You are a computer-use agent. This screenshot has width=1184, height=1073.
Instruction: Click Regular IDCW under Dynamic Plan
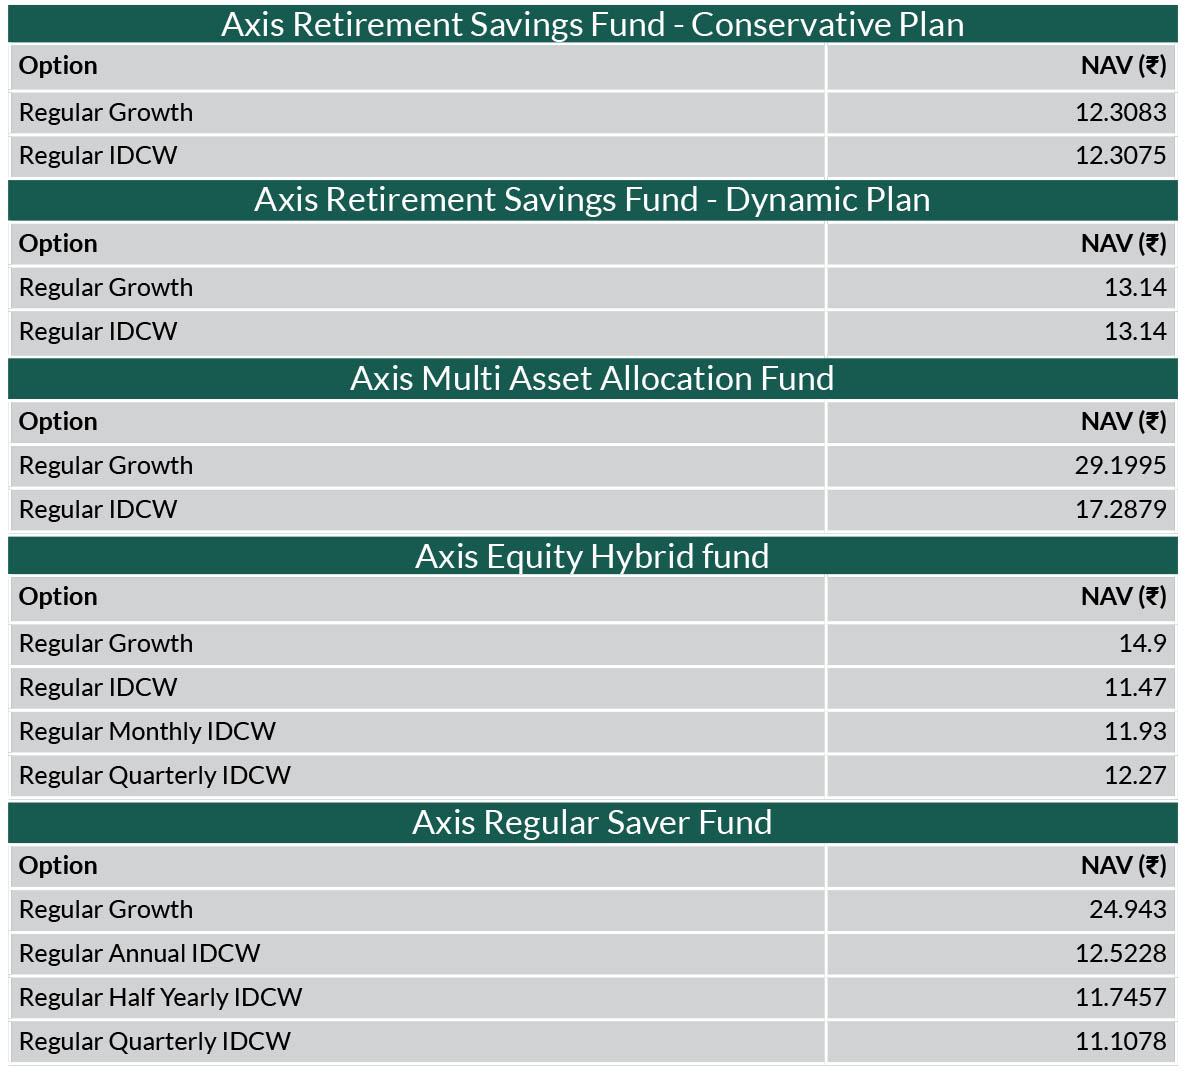97,331
